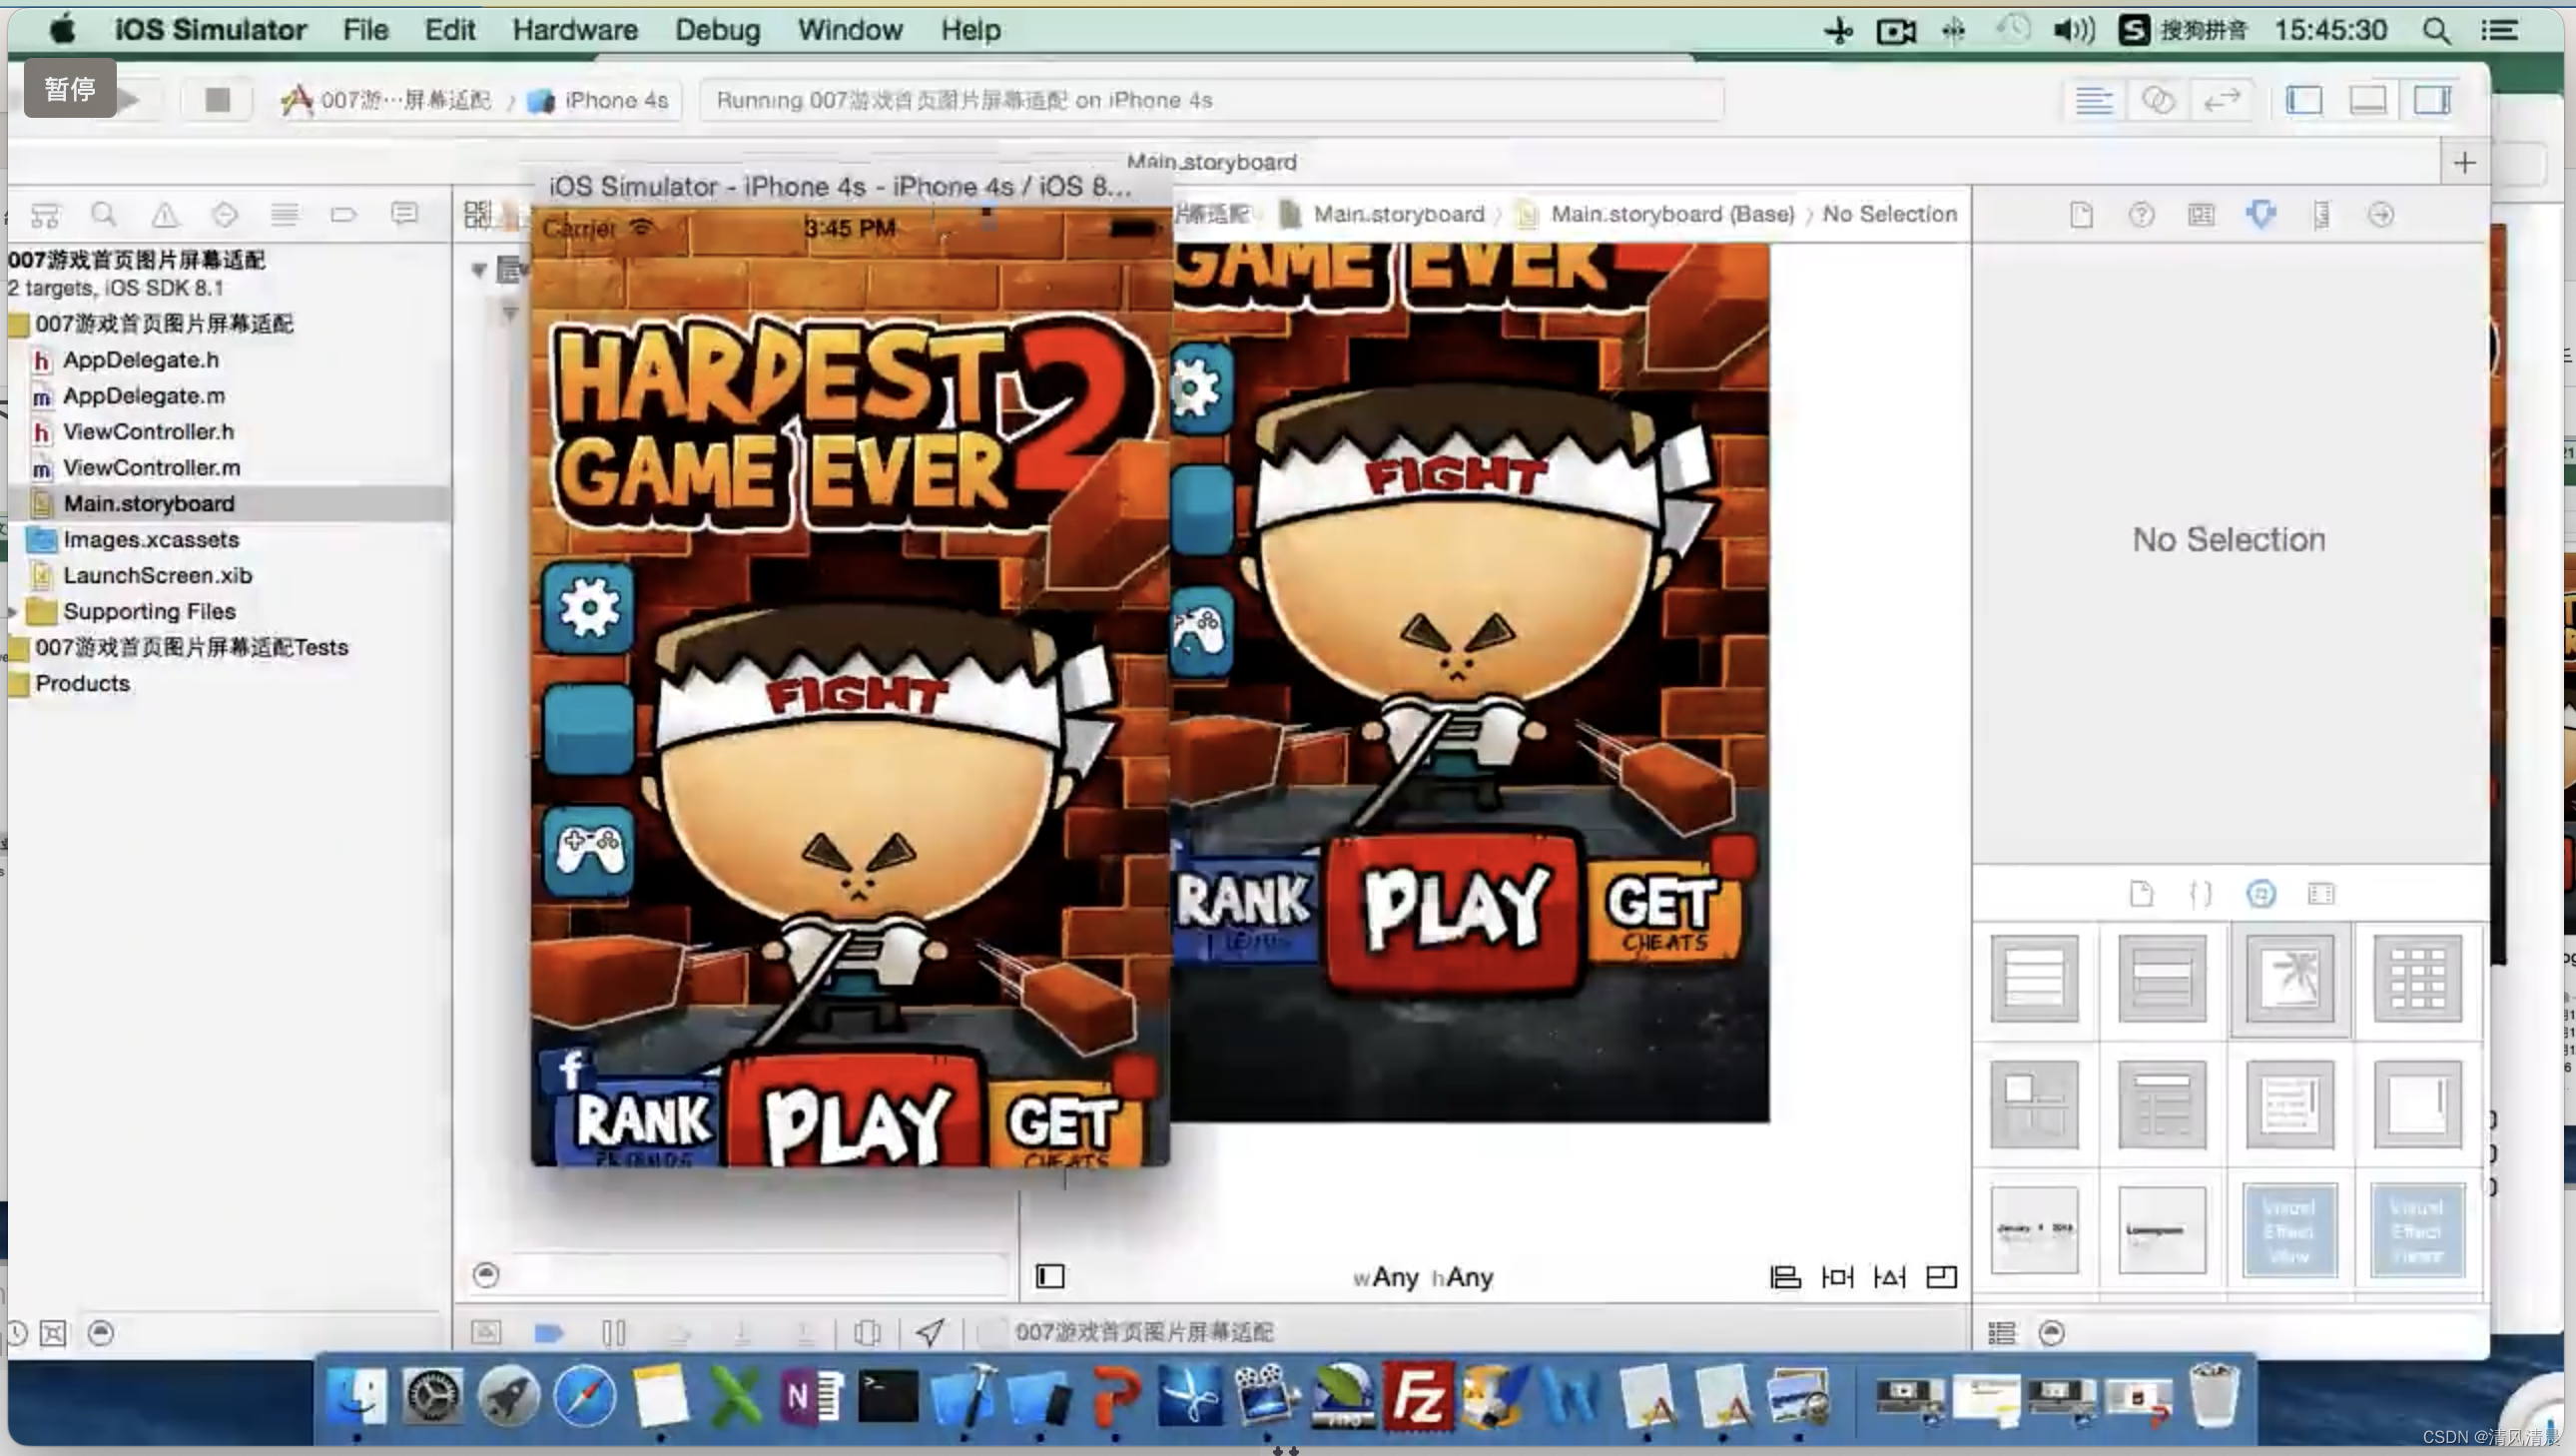Show the Attributes inspector icon
Screen dimensions: 2576x1456
tap(2261, 214)
